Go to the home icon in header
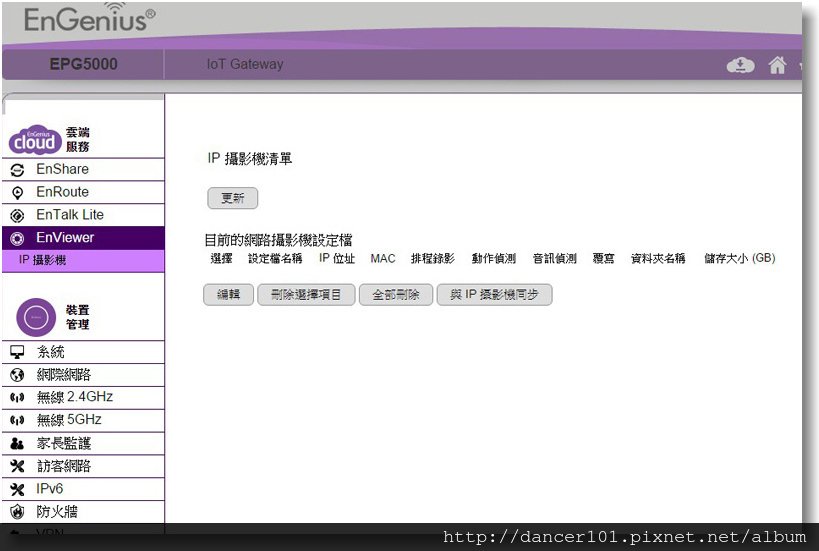Screen dimensions: 819x551 (777, 65)
